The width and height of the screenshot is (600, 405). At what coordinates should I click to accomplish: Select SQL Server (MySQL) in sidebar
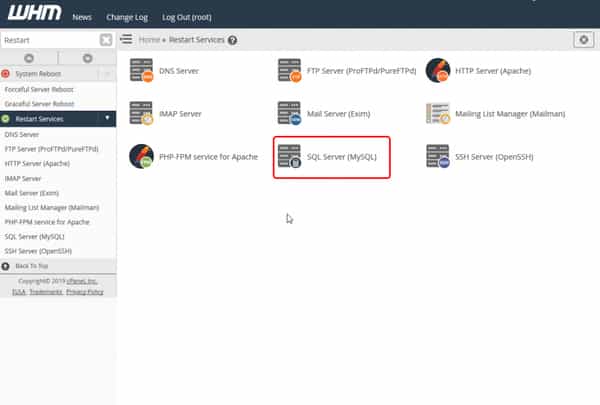pyautogui.click(x=34, y=237)
